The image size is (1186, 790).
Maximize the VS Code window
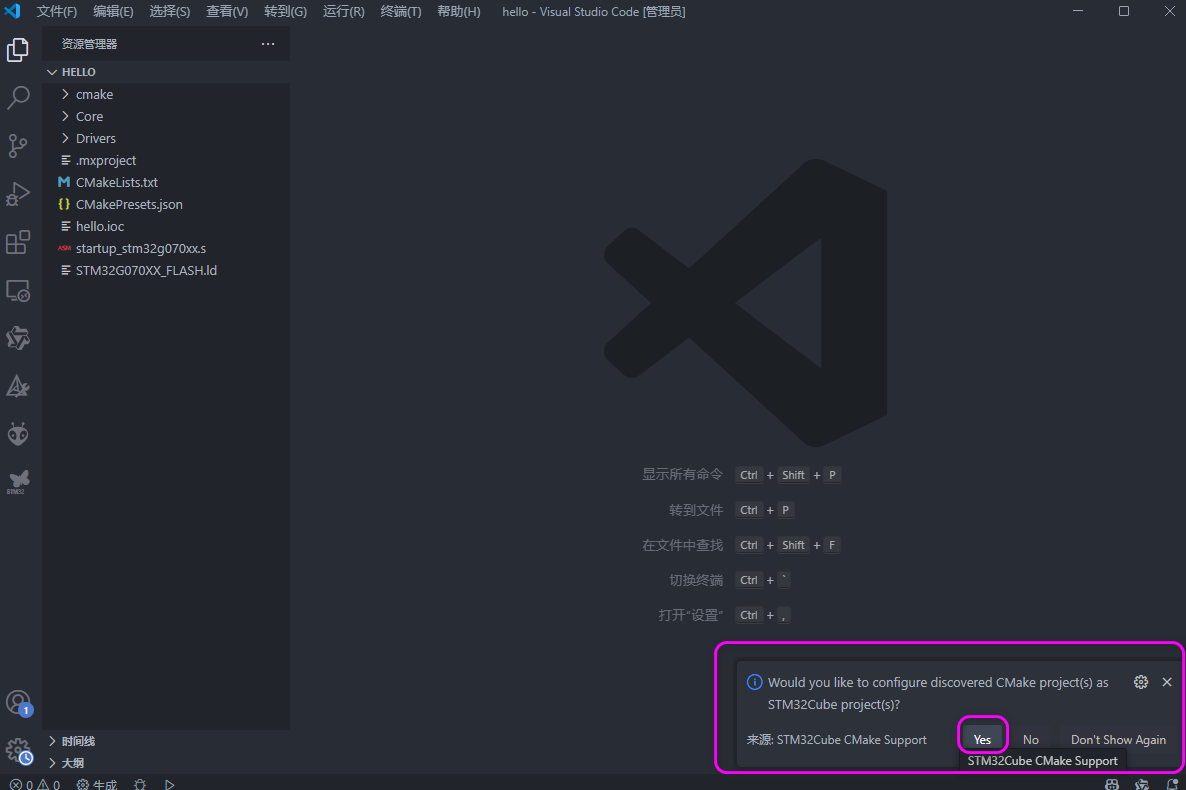(1124, 11)
